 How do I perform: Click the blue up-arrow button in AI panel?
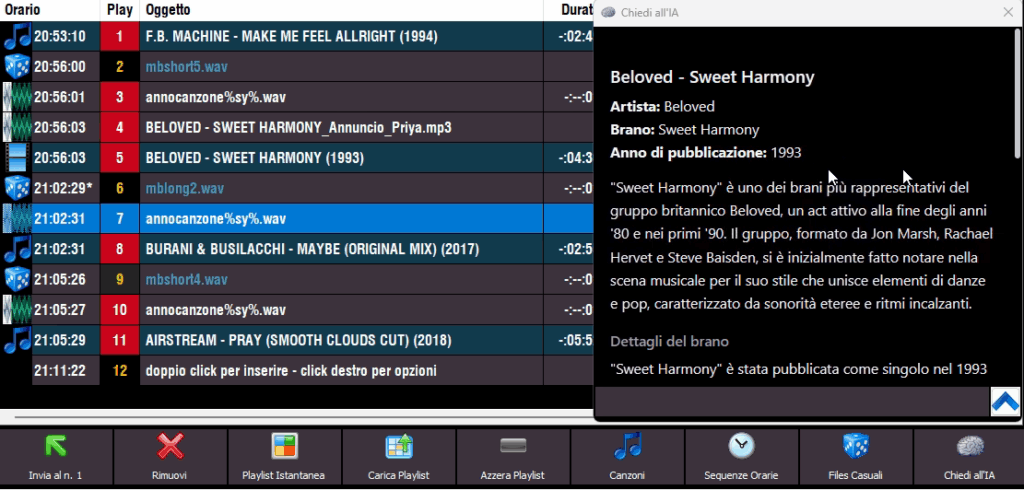[1004, 401]
